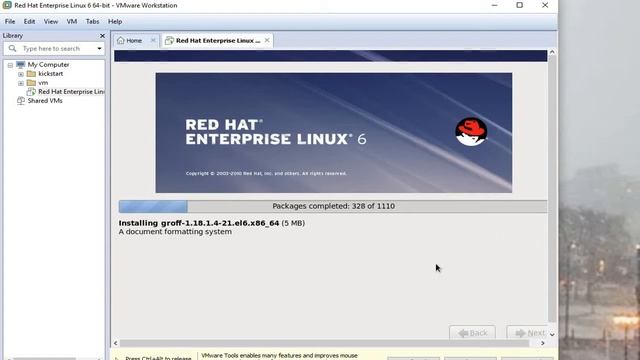Click the VMware Workstation title bar icon
Image resolution: width=640 pixels, height=360 pixels.
pos(7,5)
